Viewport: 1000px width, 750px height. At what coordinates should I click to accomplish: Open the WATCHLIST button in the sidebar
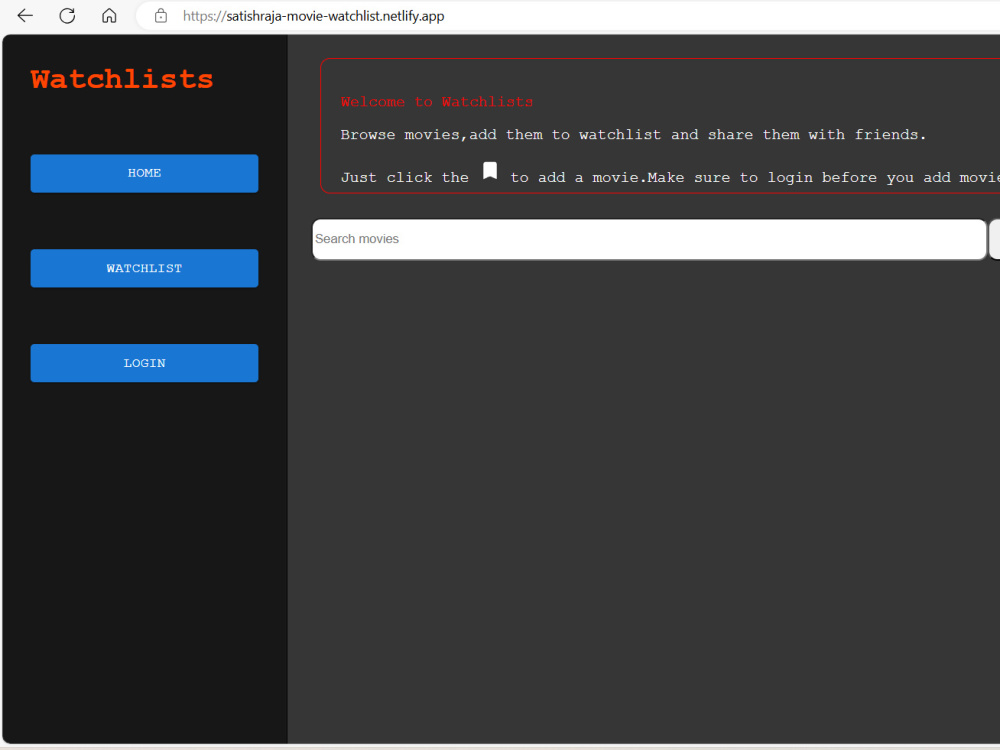point(144,268)
